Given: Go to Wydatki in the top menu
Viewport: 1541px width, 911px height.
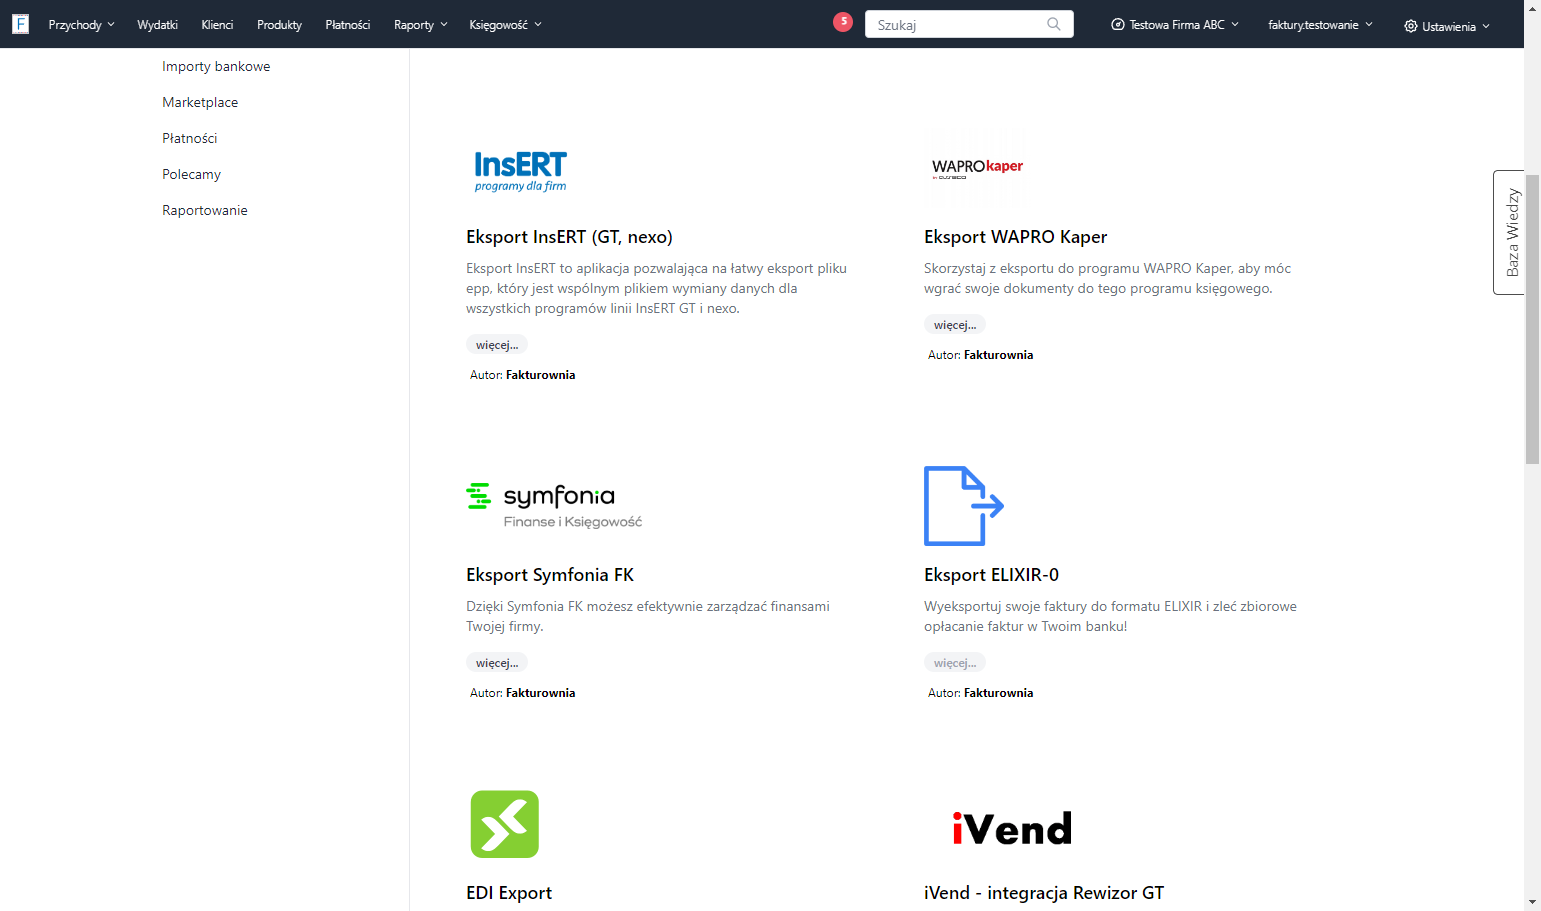Looking at the screenshot, I should click(157, 25).
